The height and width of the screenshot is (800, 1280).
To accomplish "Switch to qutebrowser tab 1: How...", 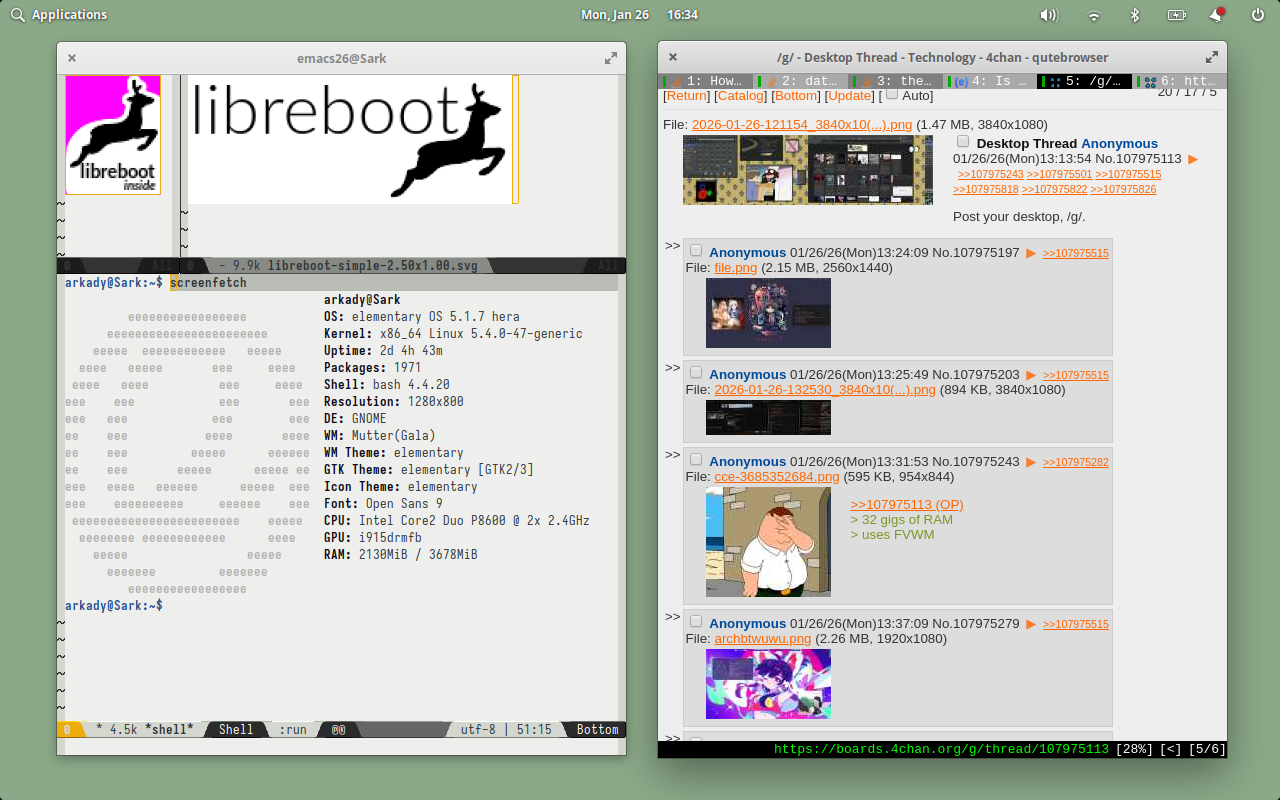I will pyautogui.click(x=706, y=81).
